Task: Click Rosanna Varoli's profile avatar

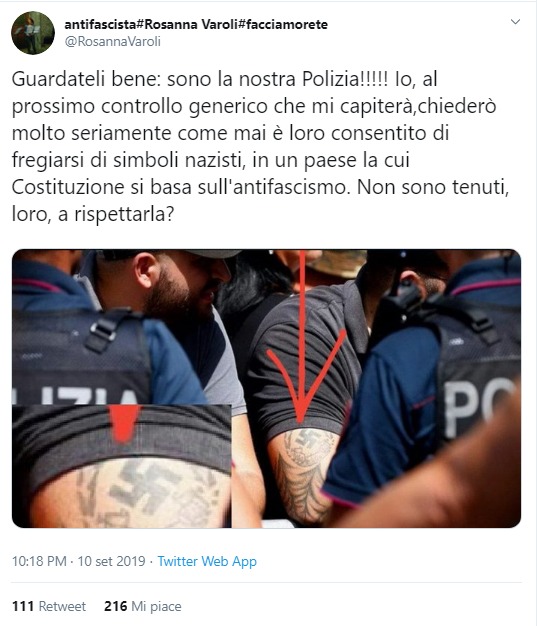Action: click(33, 33)
